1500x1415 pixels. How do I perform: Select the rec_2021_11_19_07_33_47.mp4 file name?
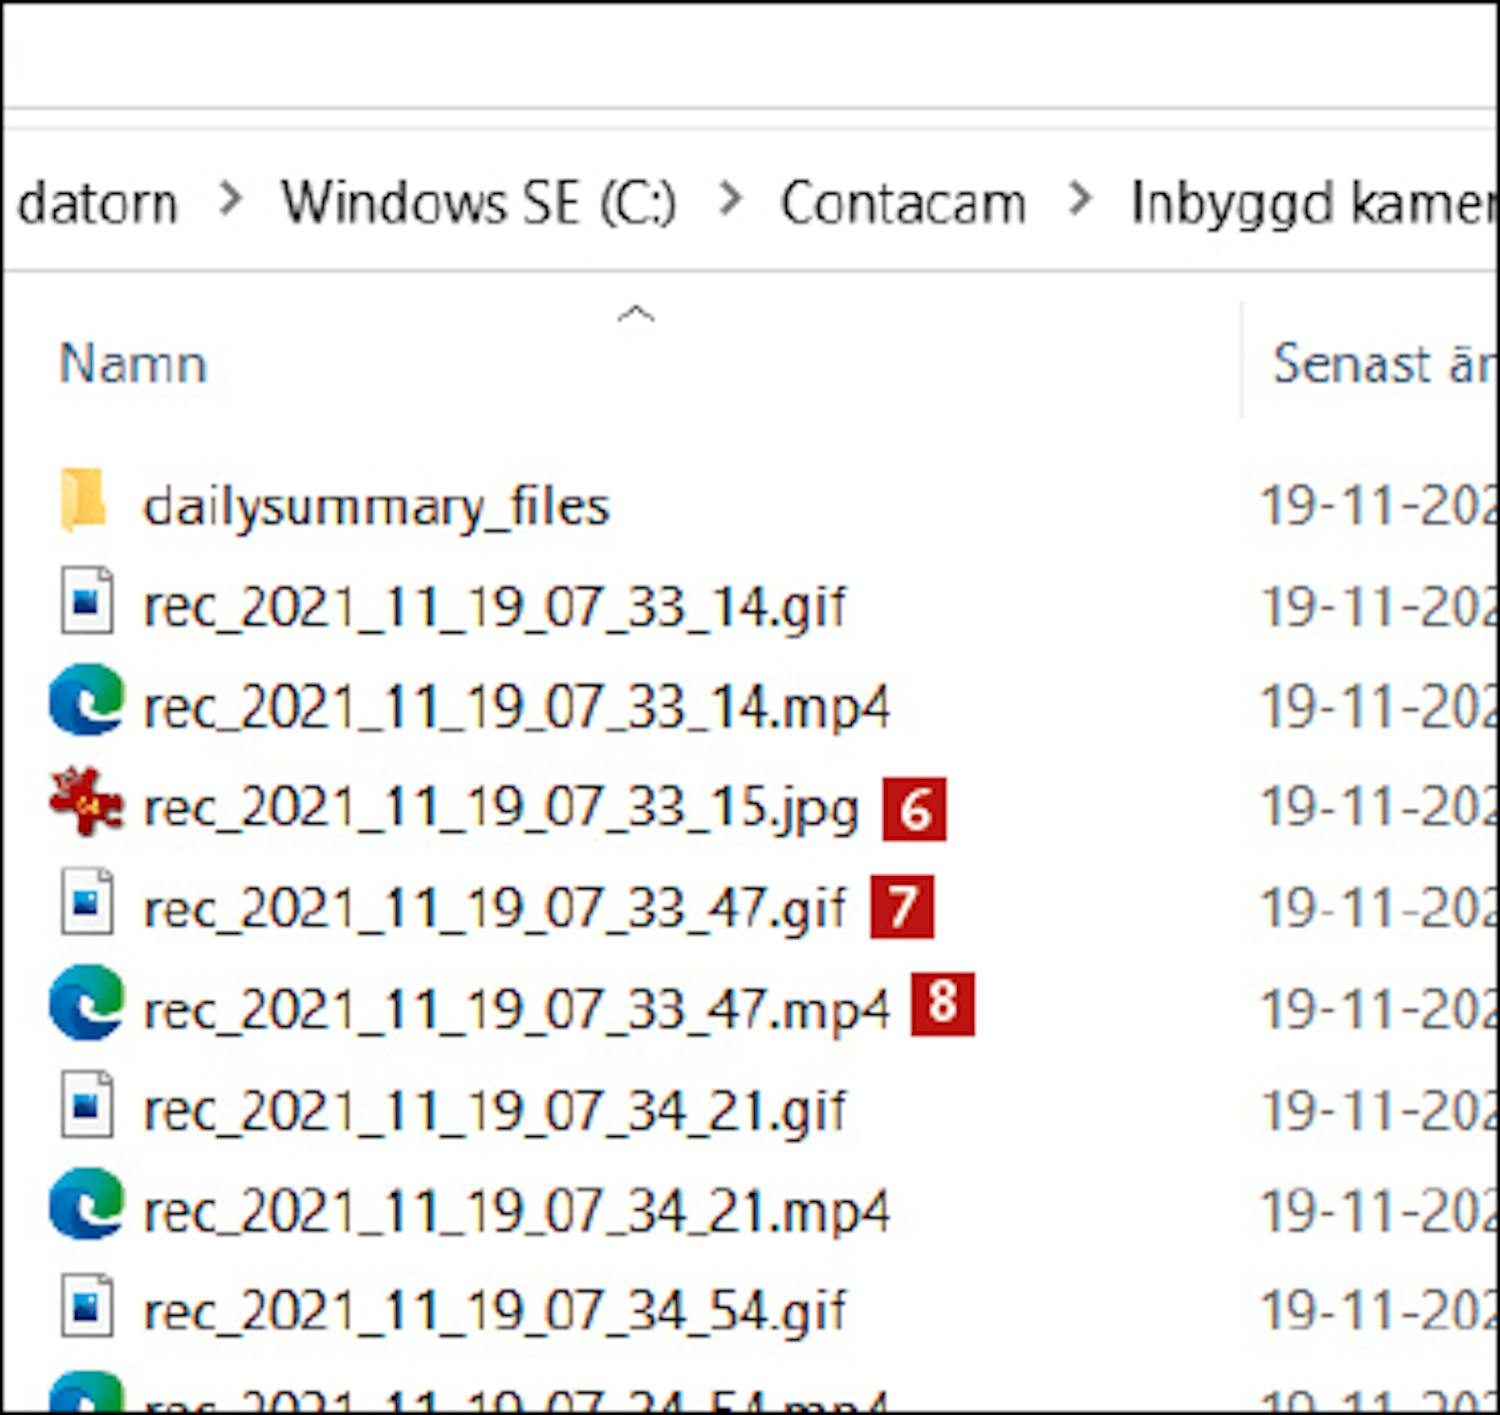(516, 1010)
